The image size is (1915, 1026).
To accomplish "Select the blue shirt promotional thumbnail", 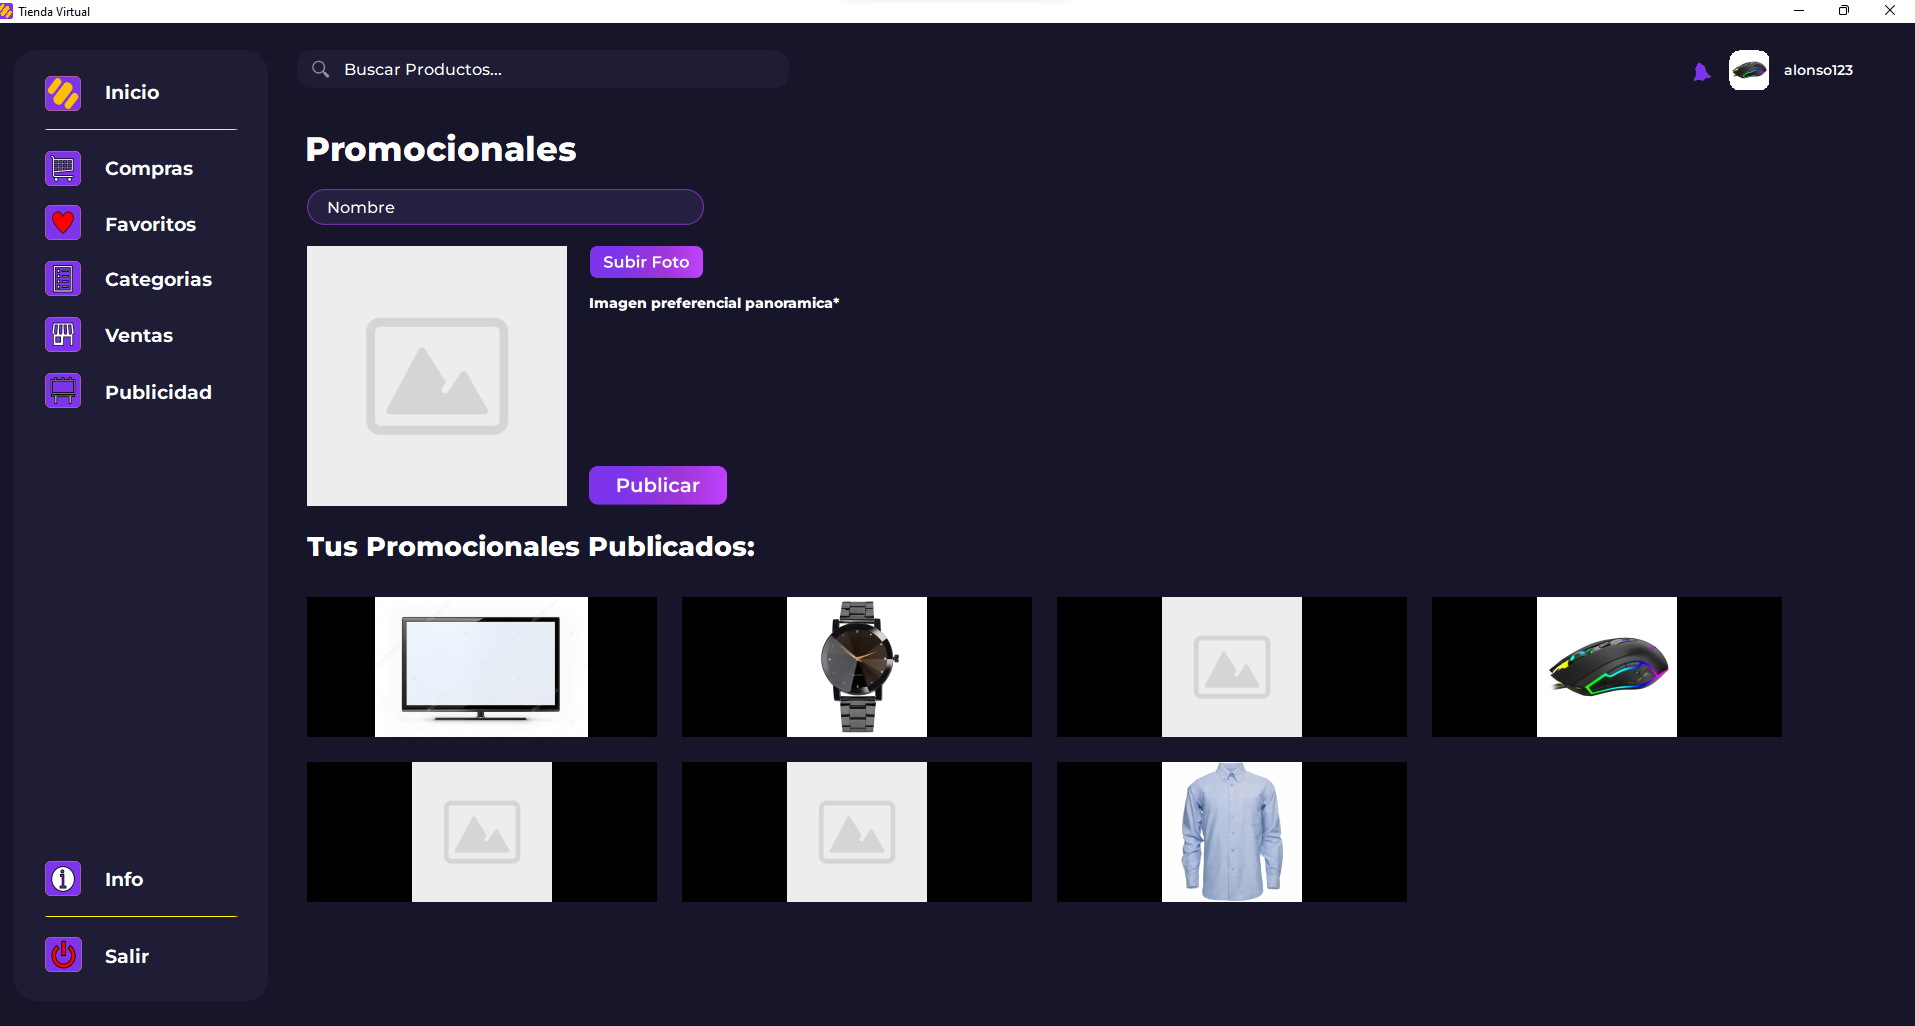I will pos(1231,831).
